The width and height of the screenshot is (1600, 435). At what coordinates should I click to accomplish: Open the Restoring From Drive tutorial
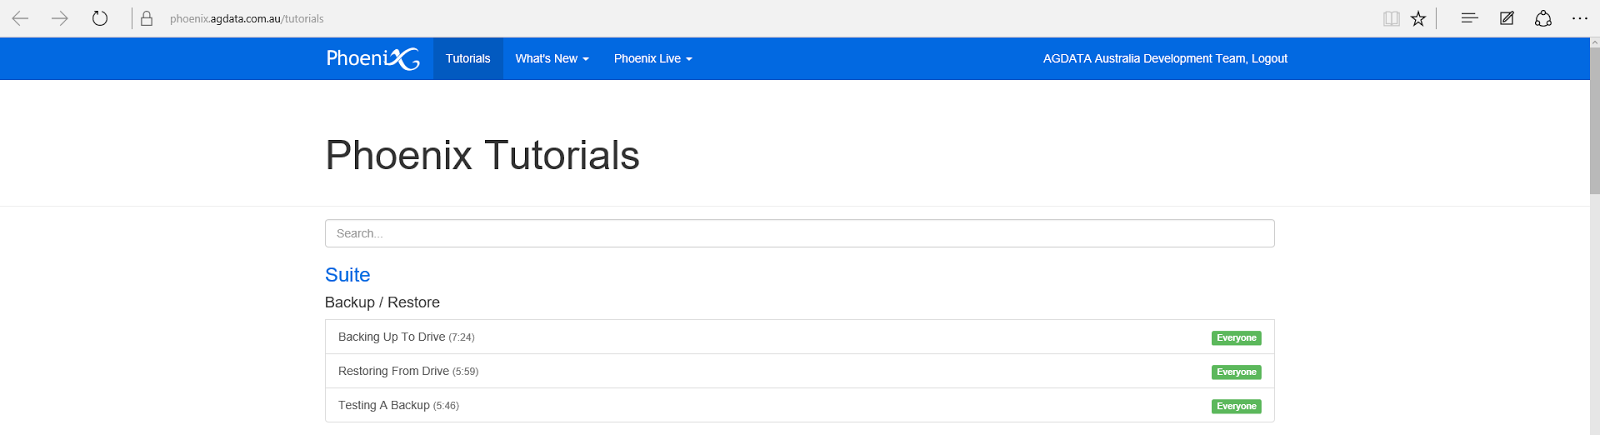pos(394,371)
